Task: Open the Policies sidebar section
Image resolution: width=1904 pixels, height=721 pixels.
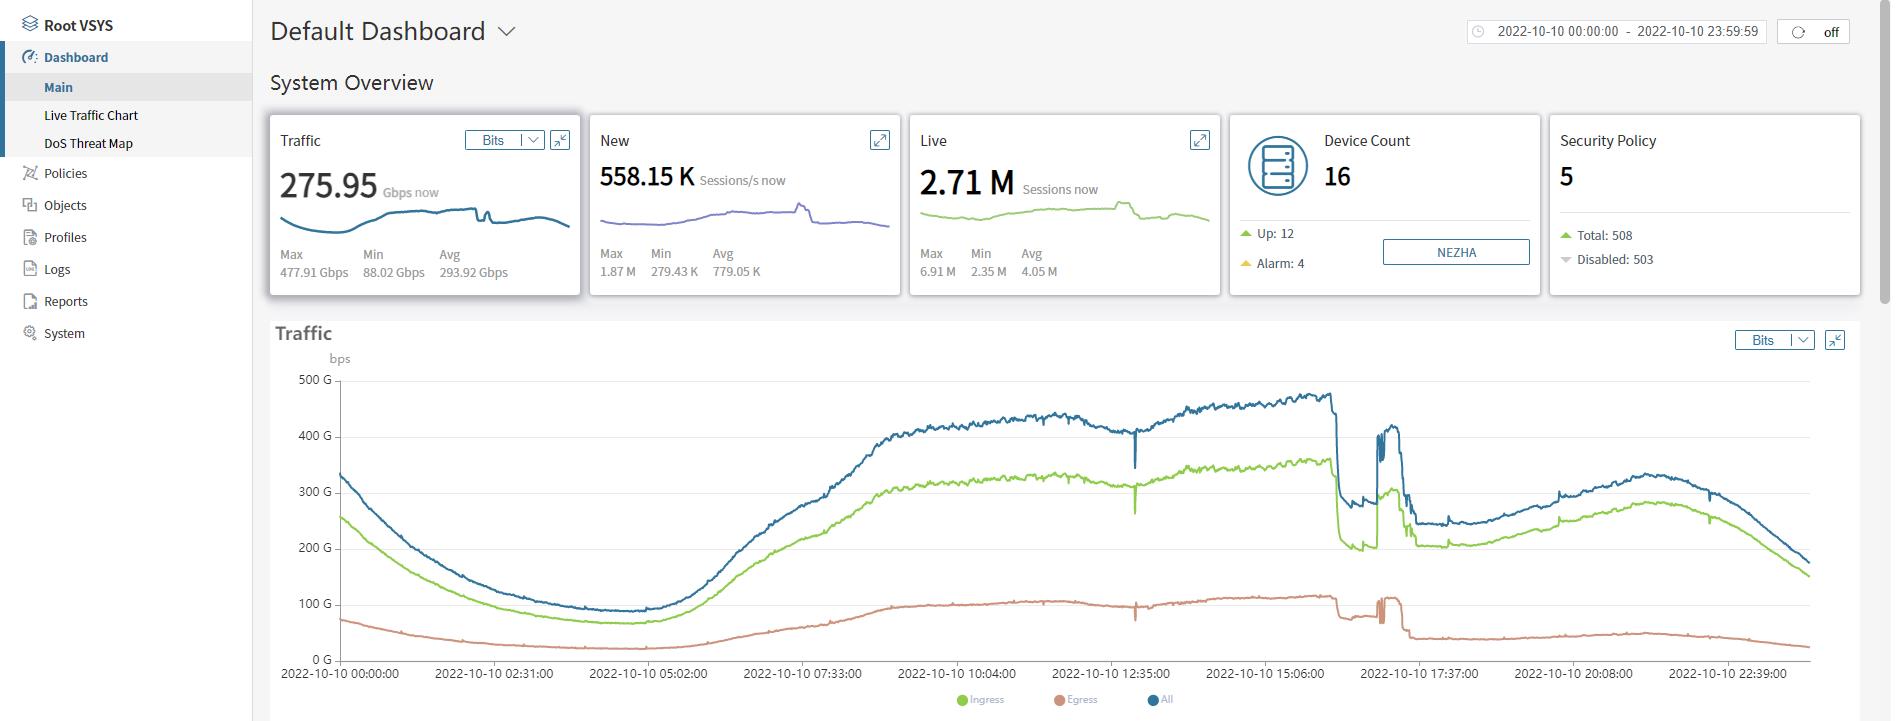Action: coord(65,173)
